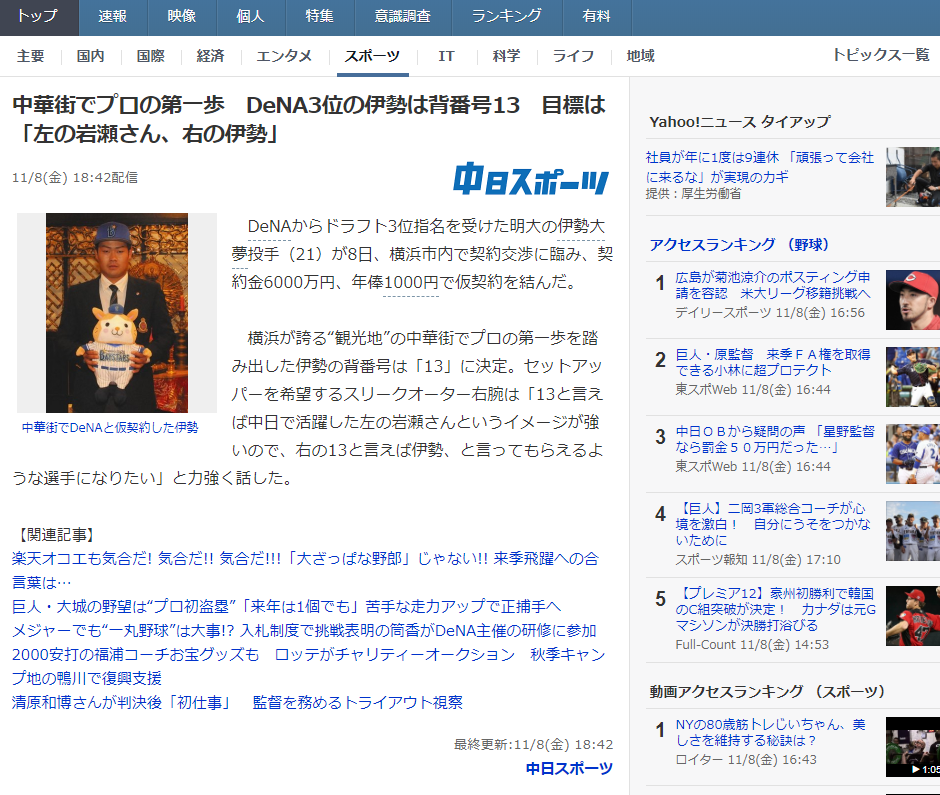The height and width of the screenshot is (795, 940).
Task: Open thumbnail for 巨人・原監督 article
Action: [x=913, y=377]
